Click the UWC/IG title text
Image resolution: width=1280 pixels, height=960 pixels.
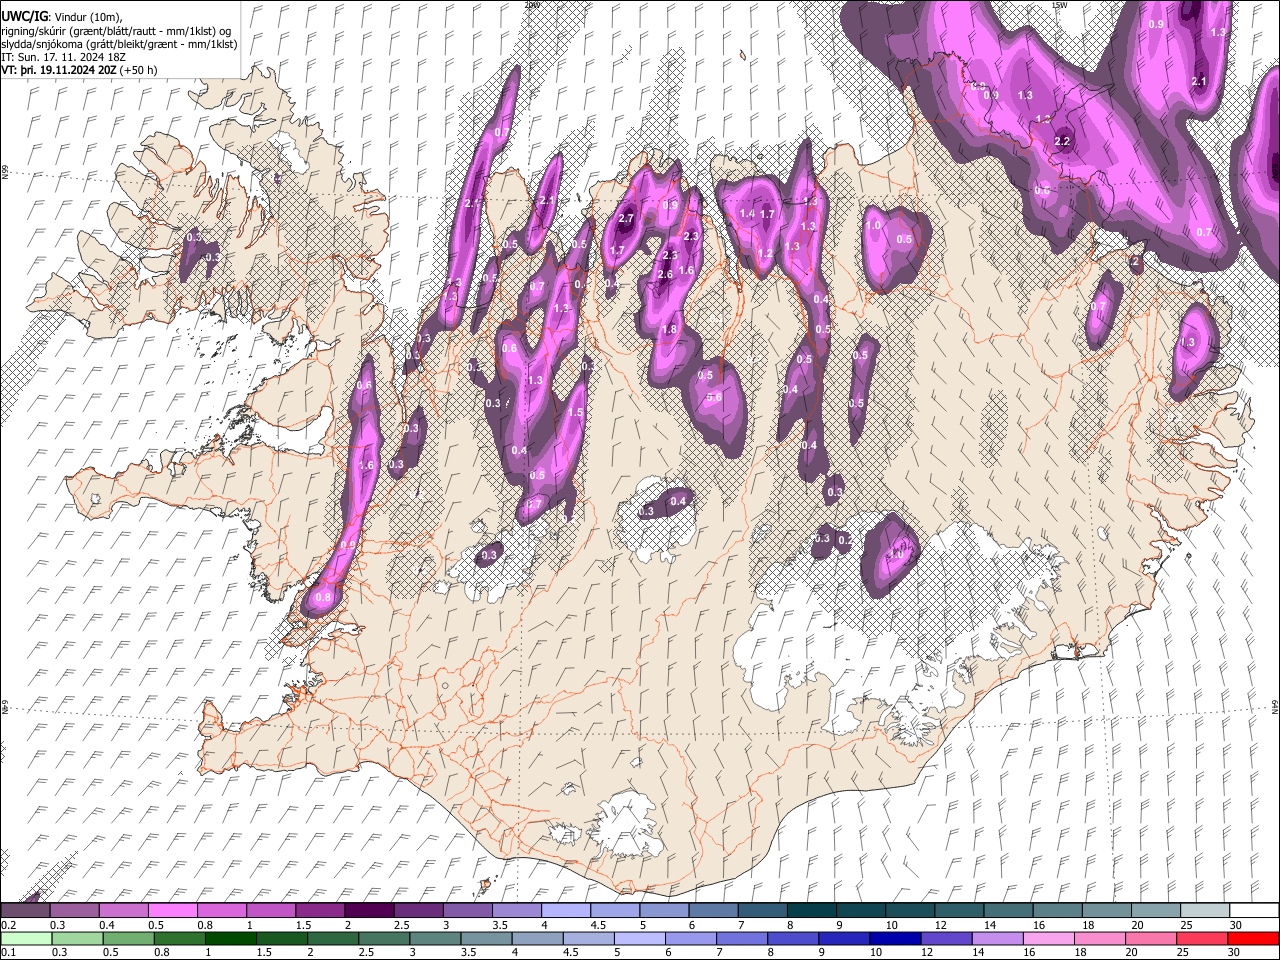(24, 17)
